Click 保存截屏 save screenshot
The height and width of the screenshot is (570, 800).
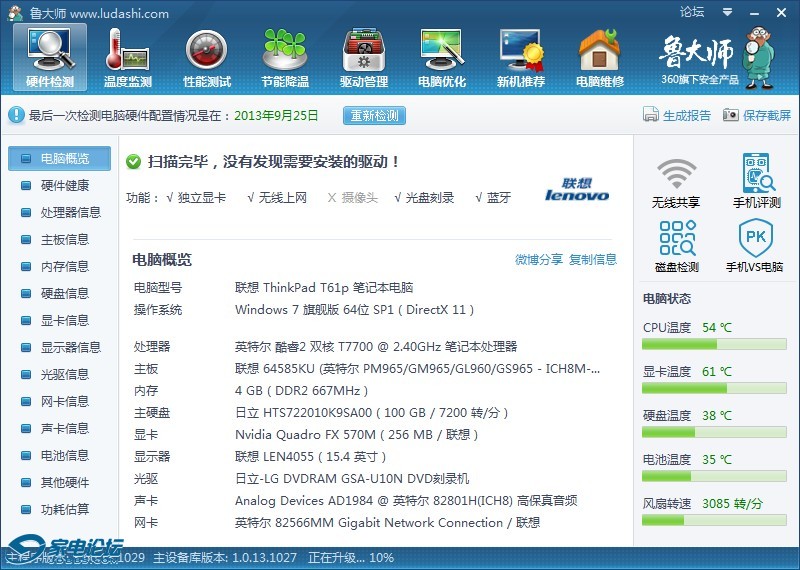tap(757, 115)
